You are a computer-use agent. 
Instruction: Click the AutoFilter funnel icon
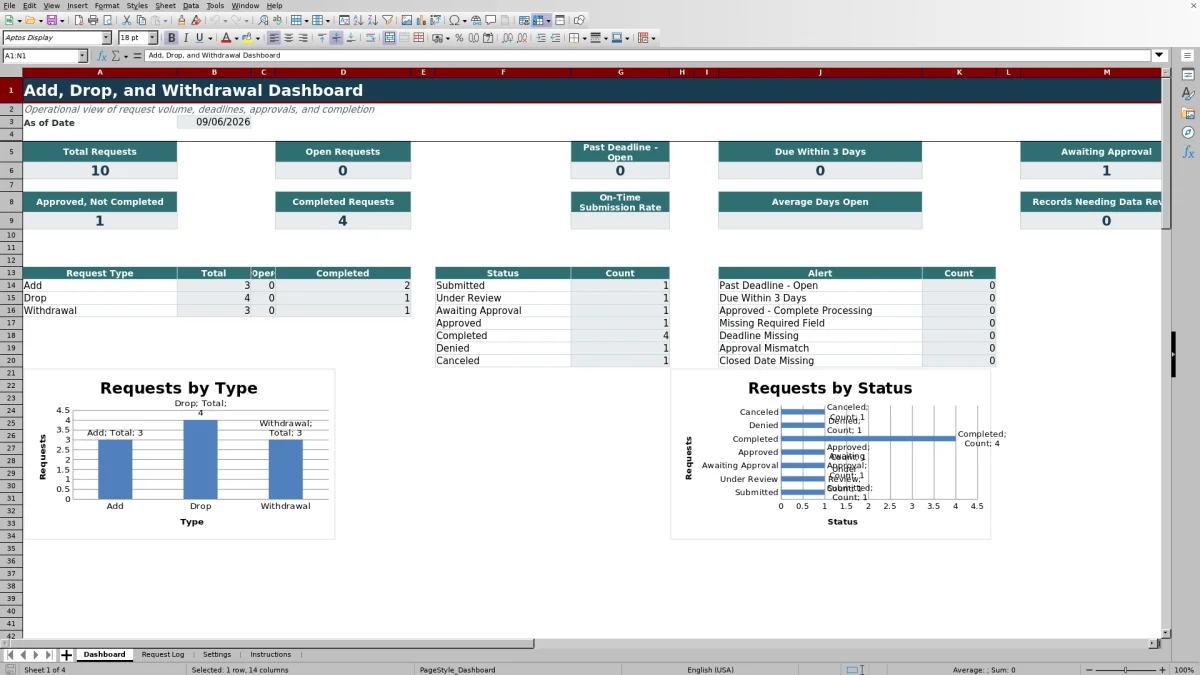click(x=388, y=20)
